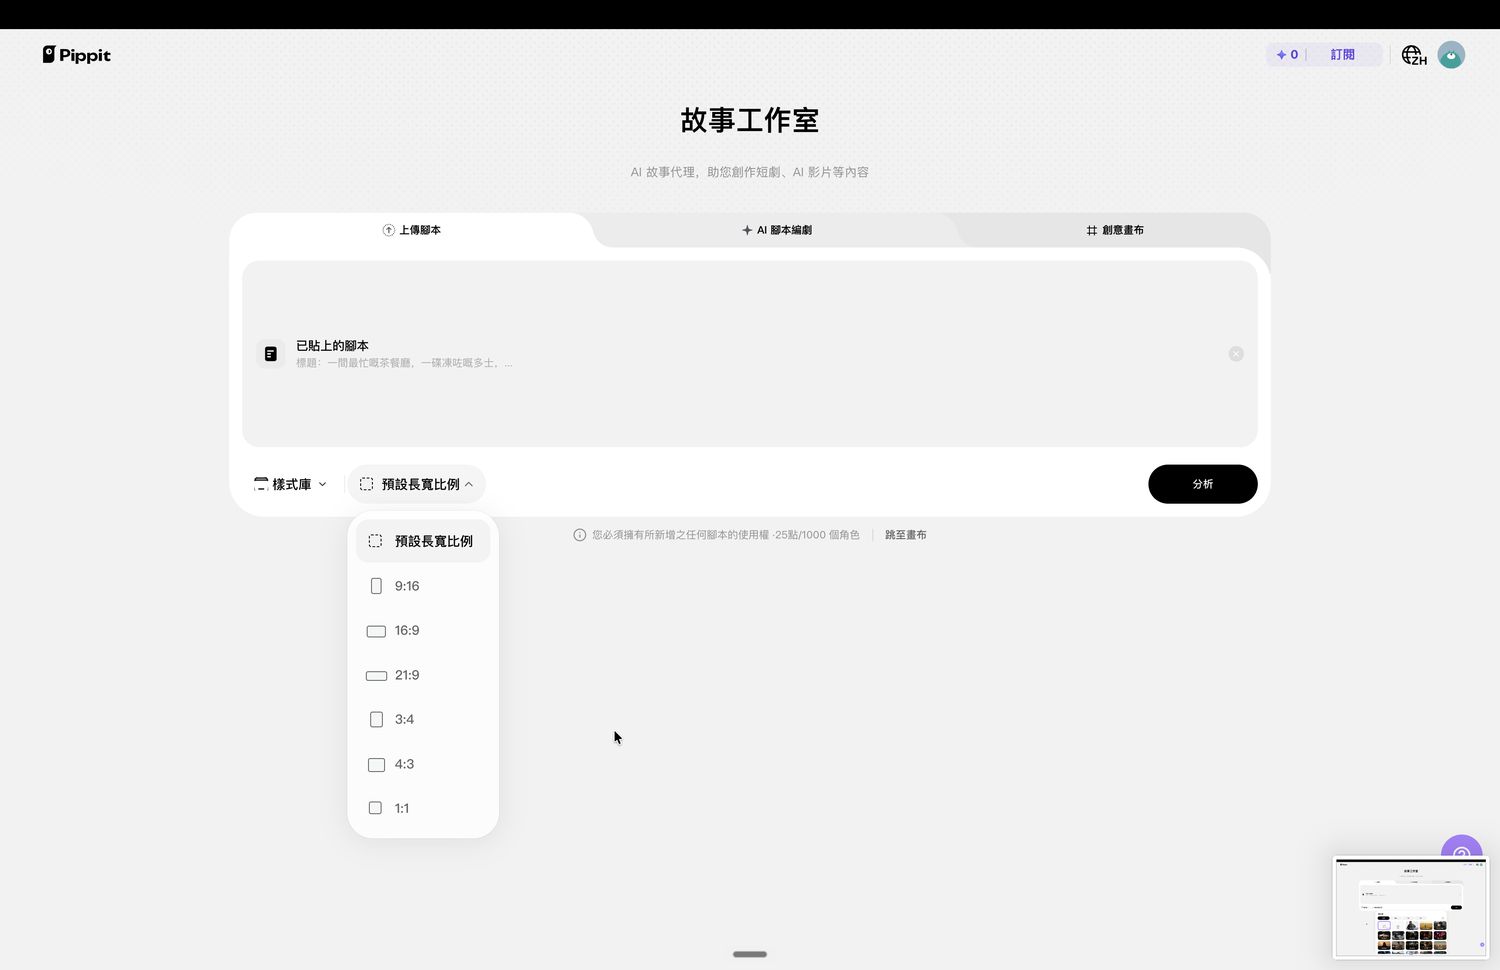This screenshot has height=970, width=1500.
Task: Choose the 21:9 aspect ratio
Action: (423, 675)
